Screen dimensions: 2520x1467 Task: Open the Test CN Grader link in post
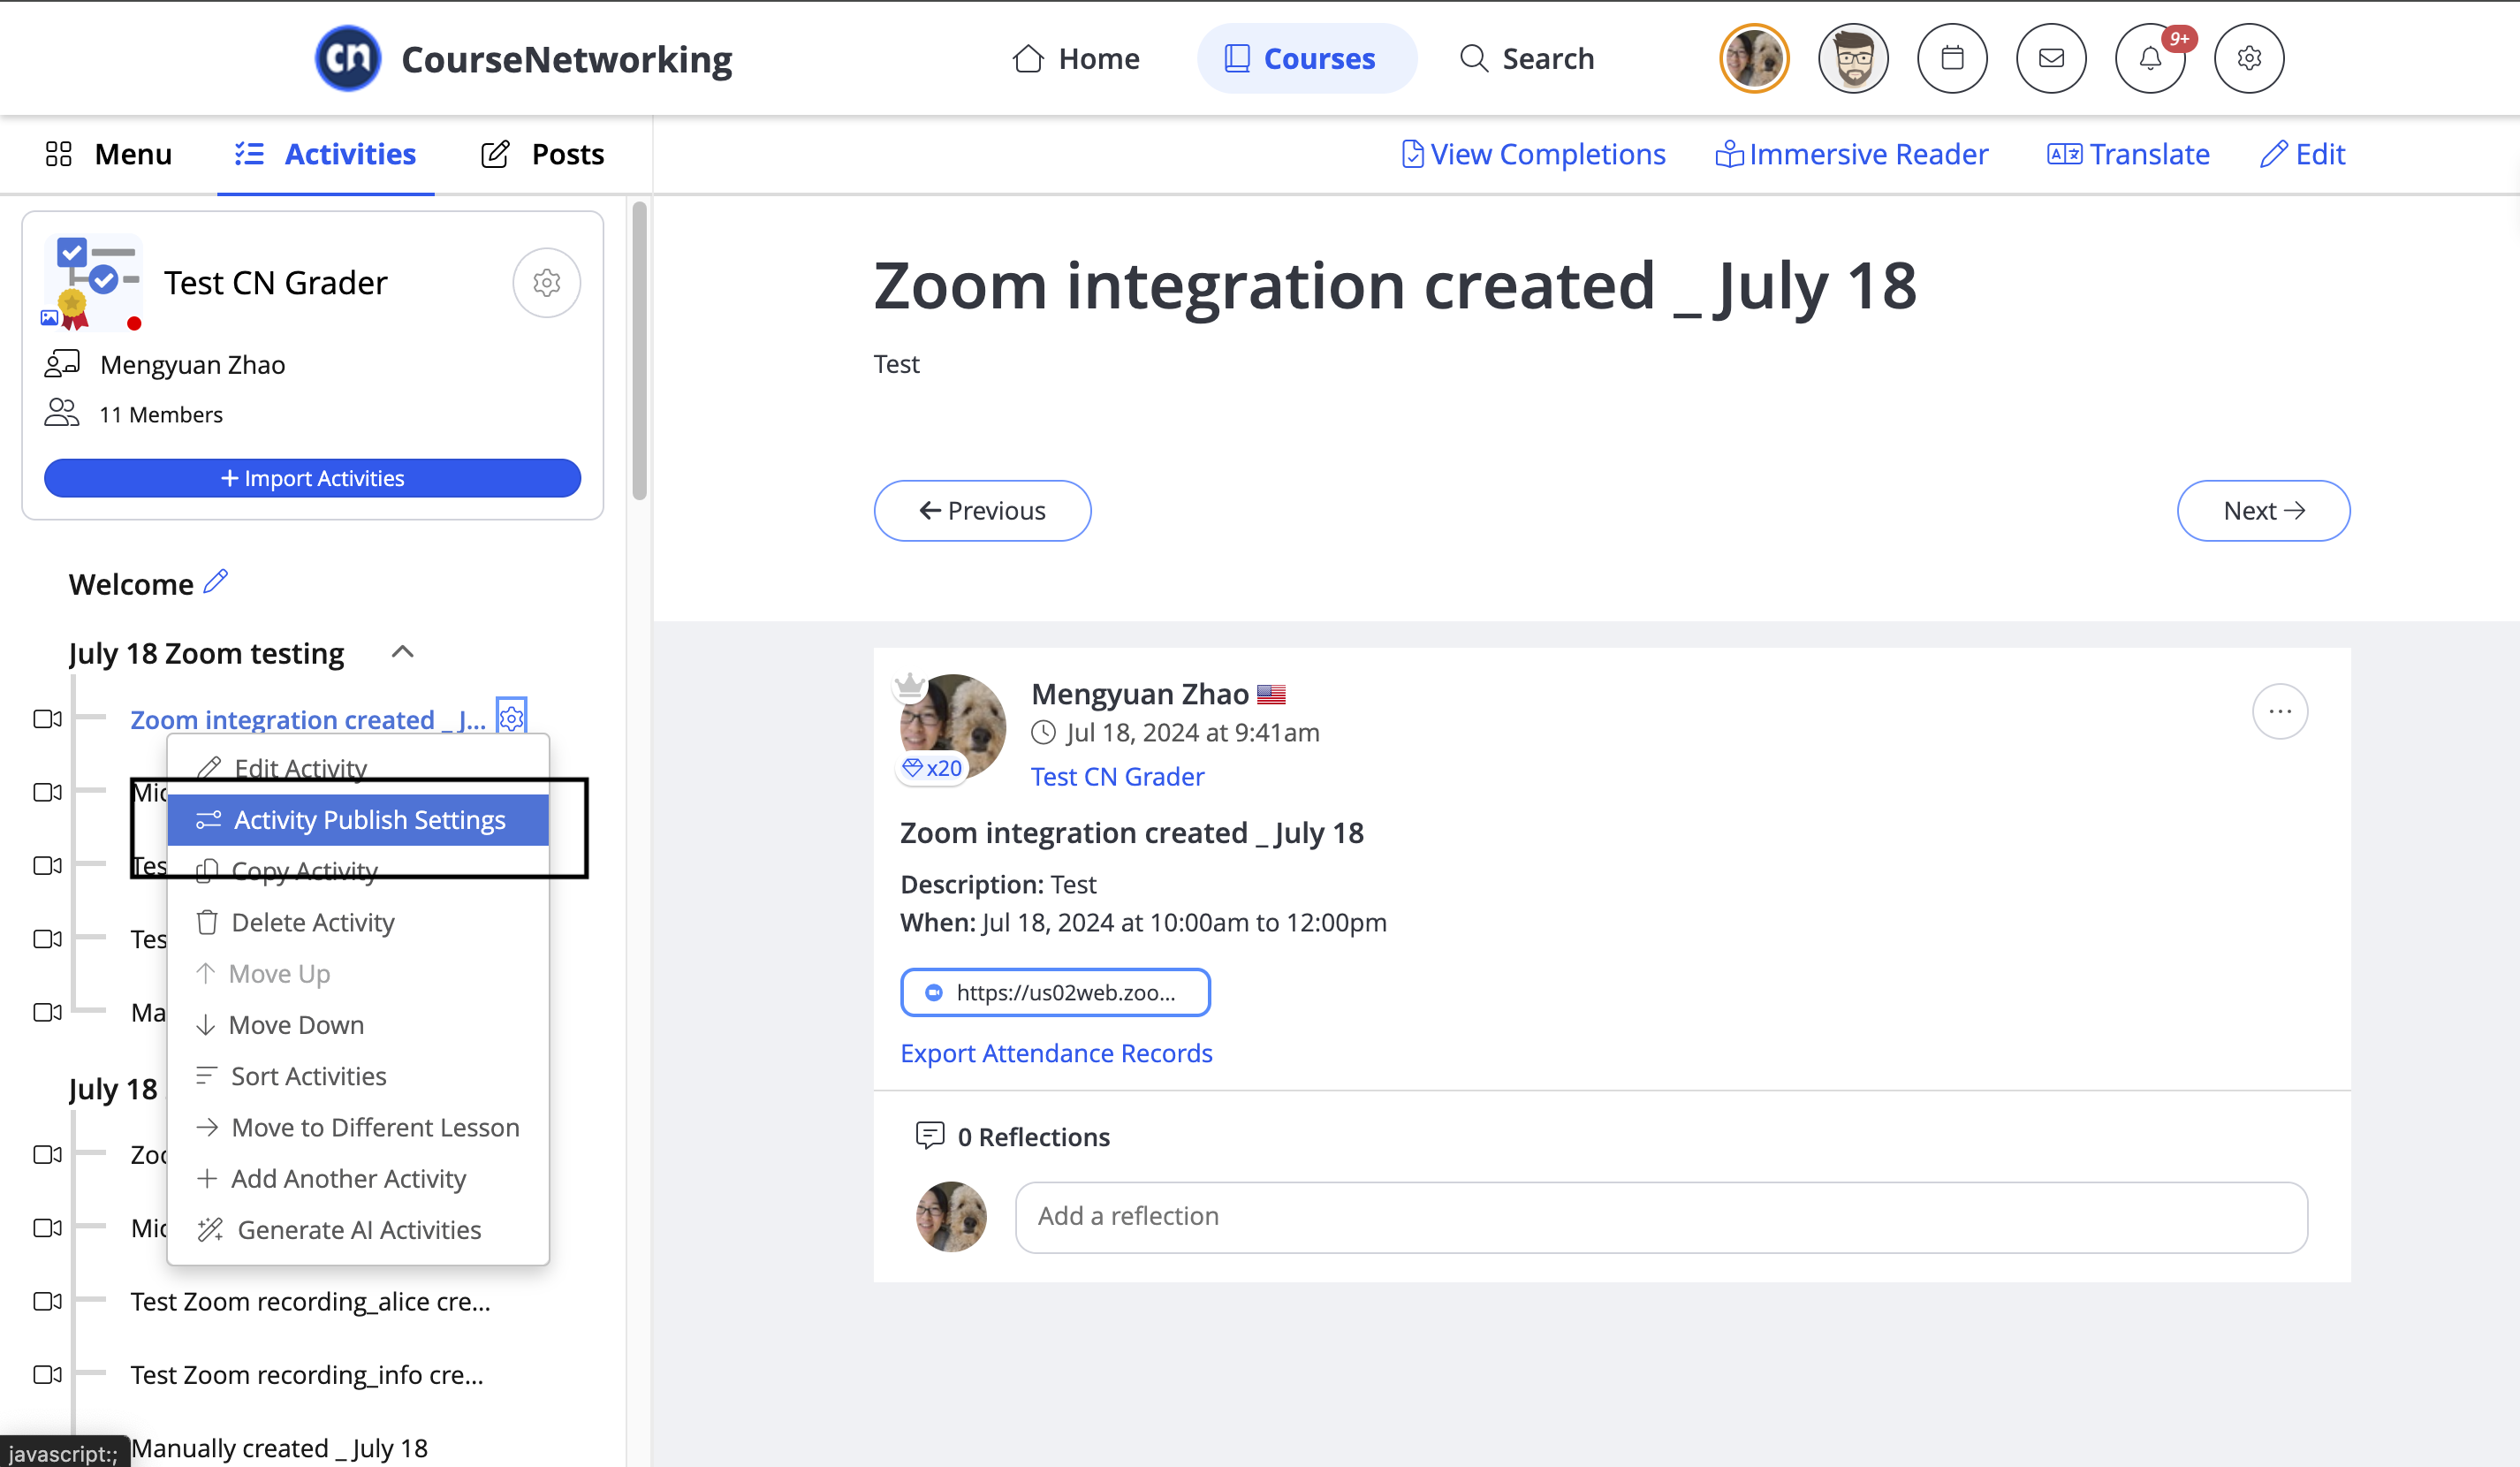(x=1117, y=776)
